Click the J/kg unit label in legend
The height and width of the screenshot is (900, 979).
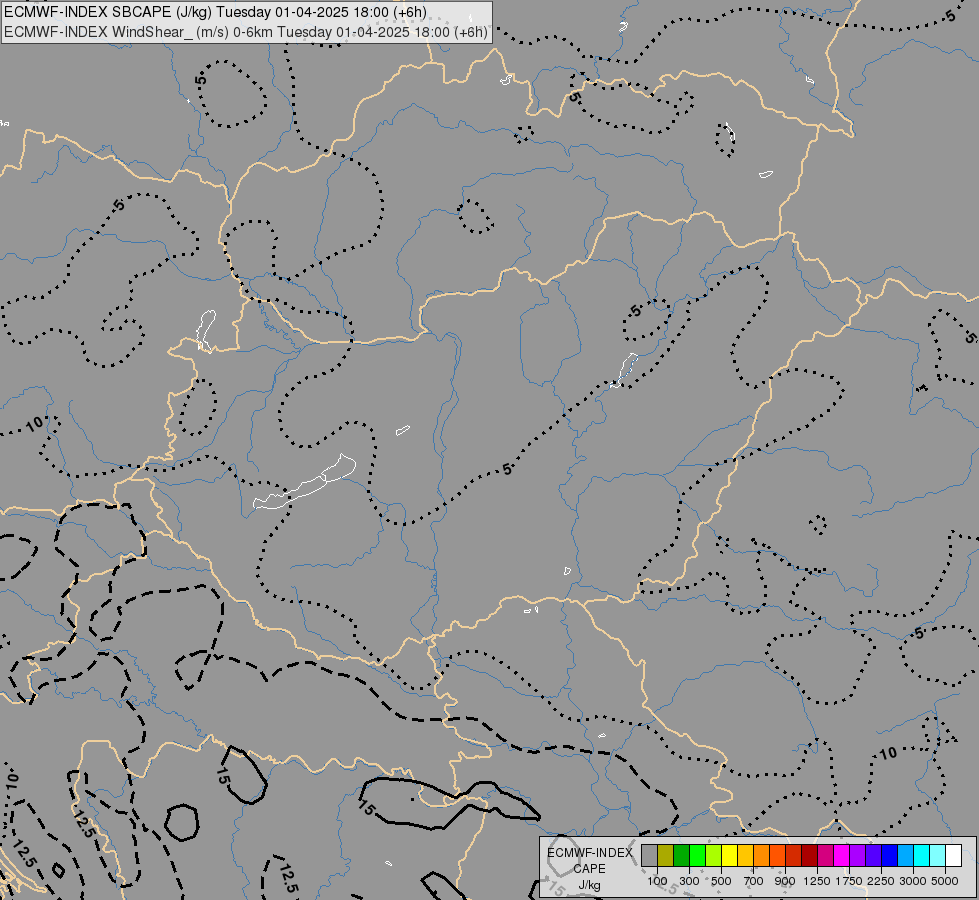[589, 886]
